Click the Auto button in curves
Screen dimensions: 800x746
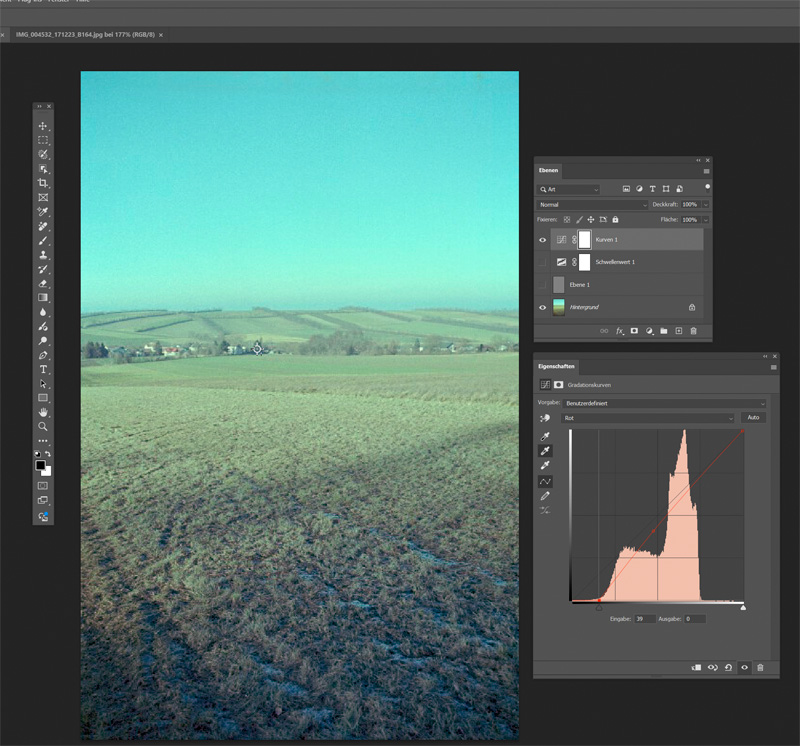pyautogui.click(x=753, y=417)
